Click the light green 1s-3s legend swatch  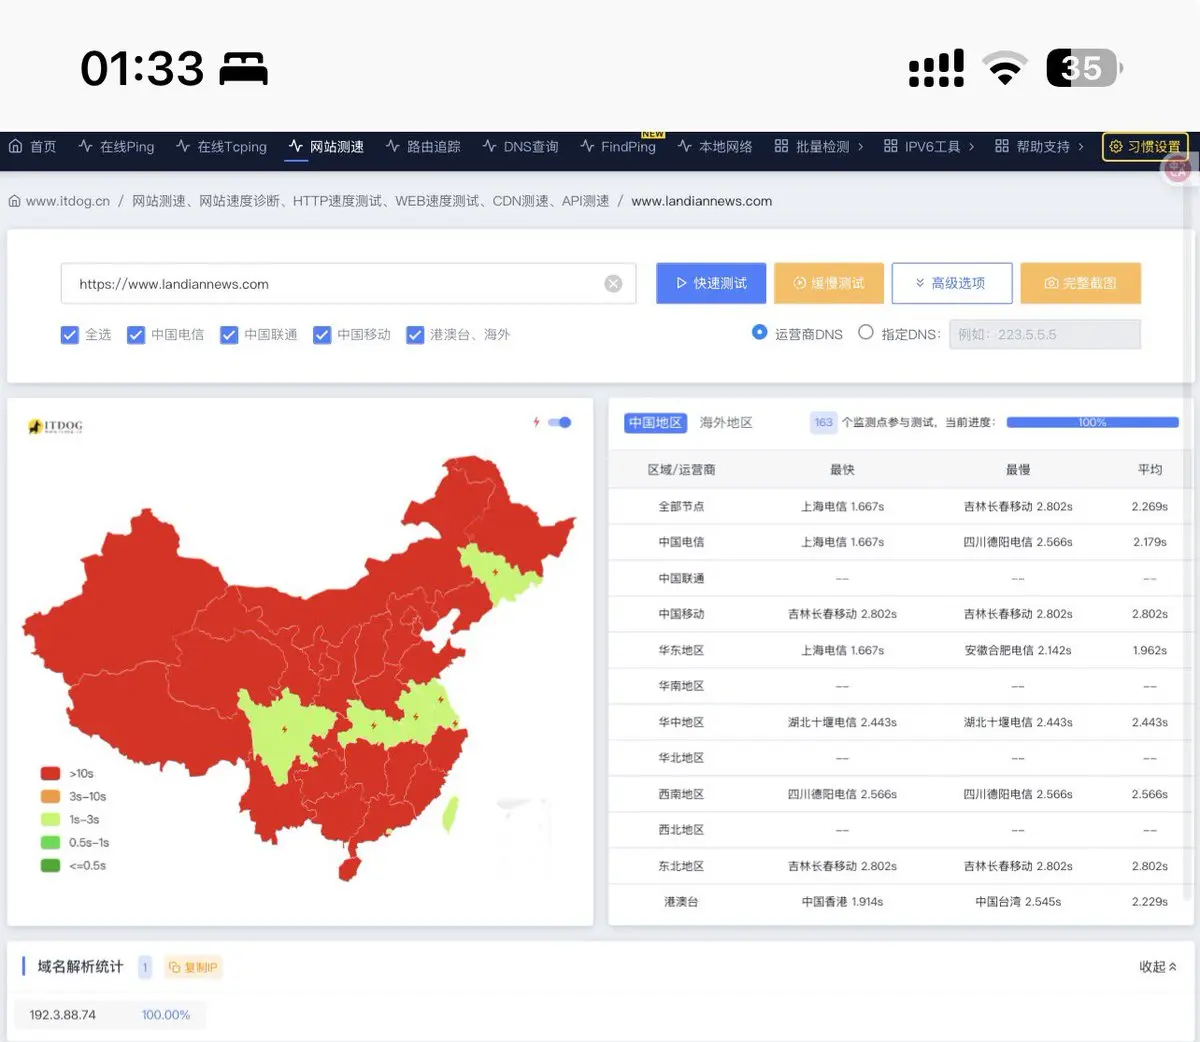(x=50, y=819)
